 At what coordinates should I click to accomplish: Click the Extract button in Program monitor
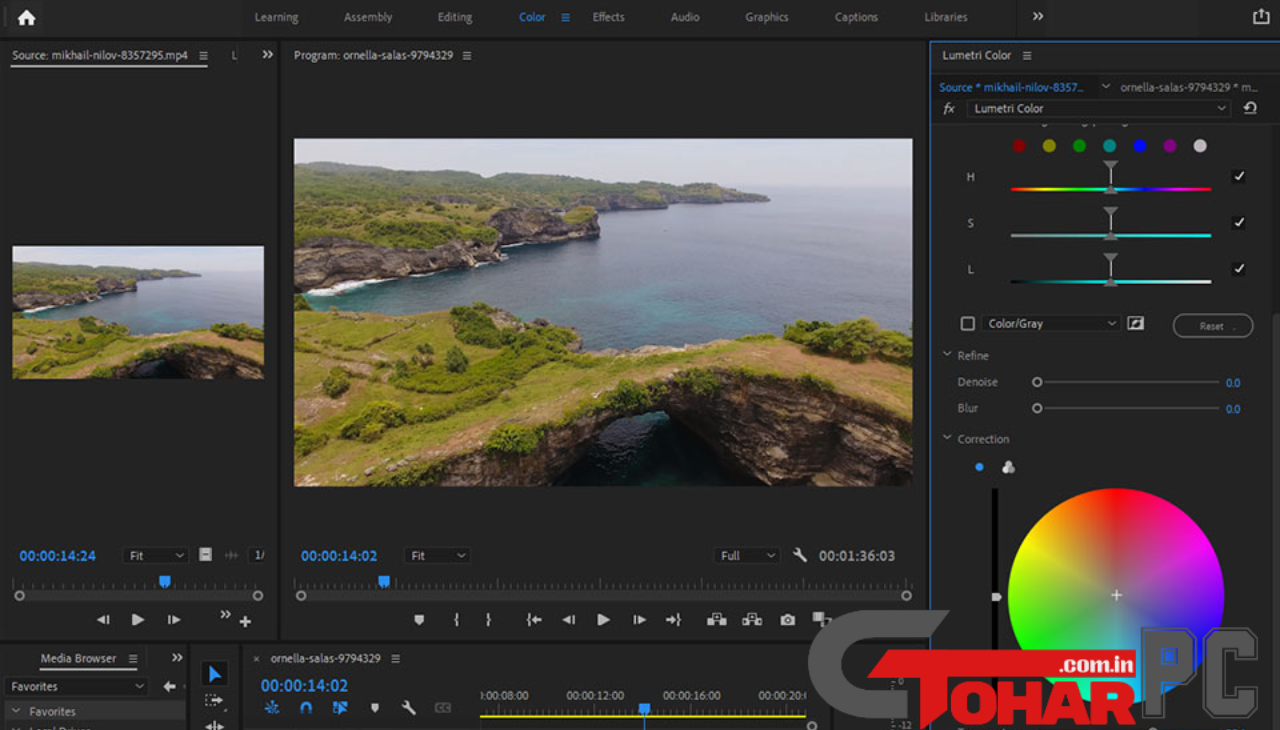point(752,620)
